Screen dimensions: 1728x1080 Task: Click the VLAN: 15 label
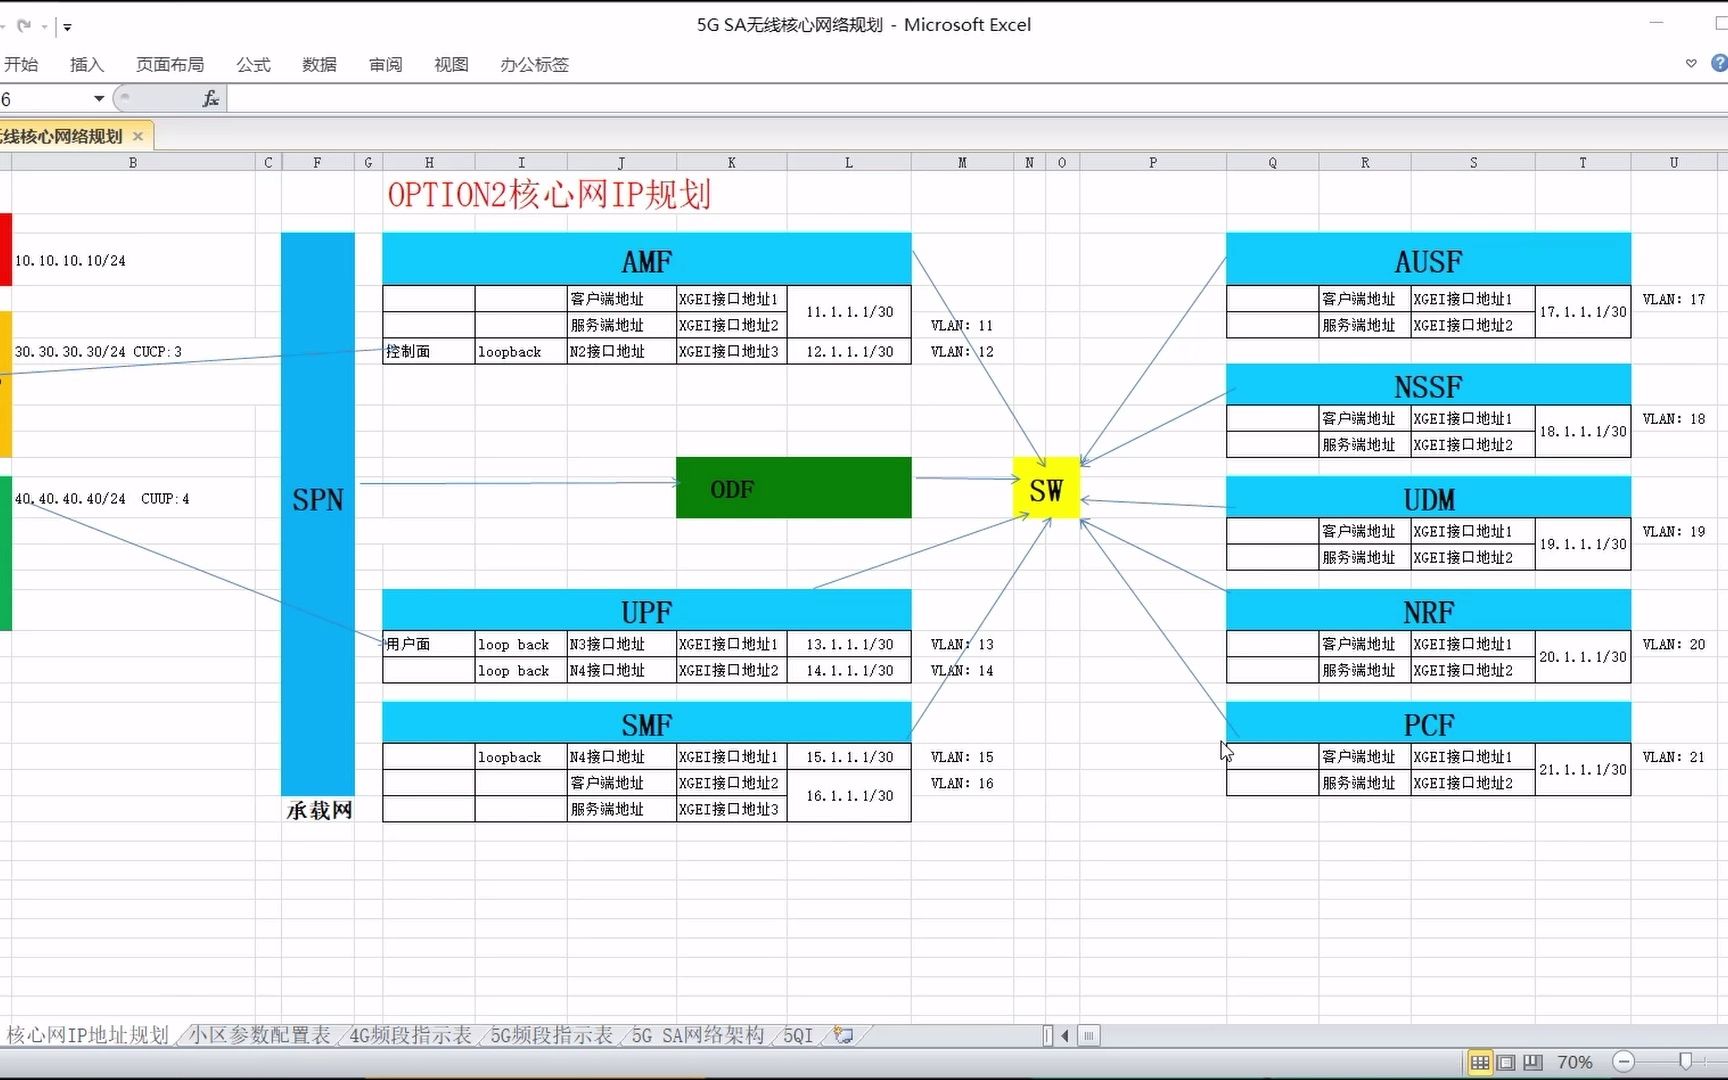point(961,757)
